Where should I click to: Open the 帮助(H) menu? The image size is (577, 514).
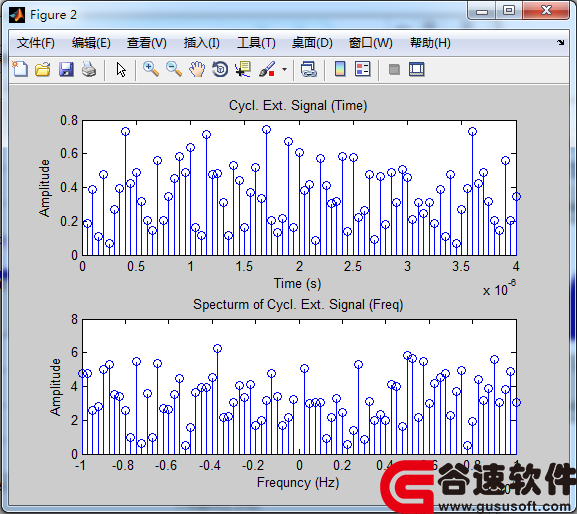[430, 43]
